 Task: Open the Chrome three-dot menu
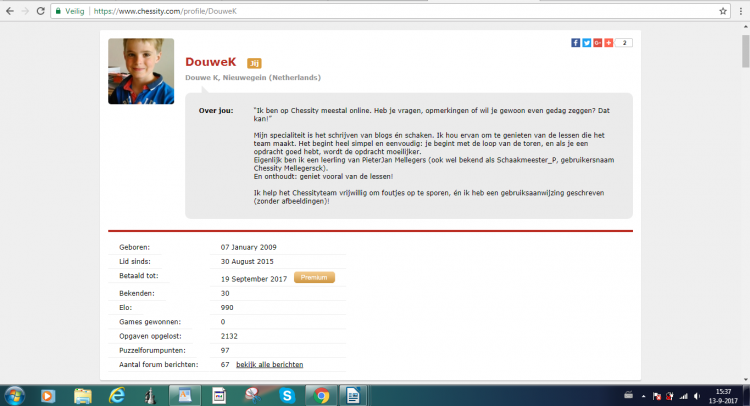click(x=740, y=11)
